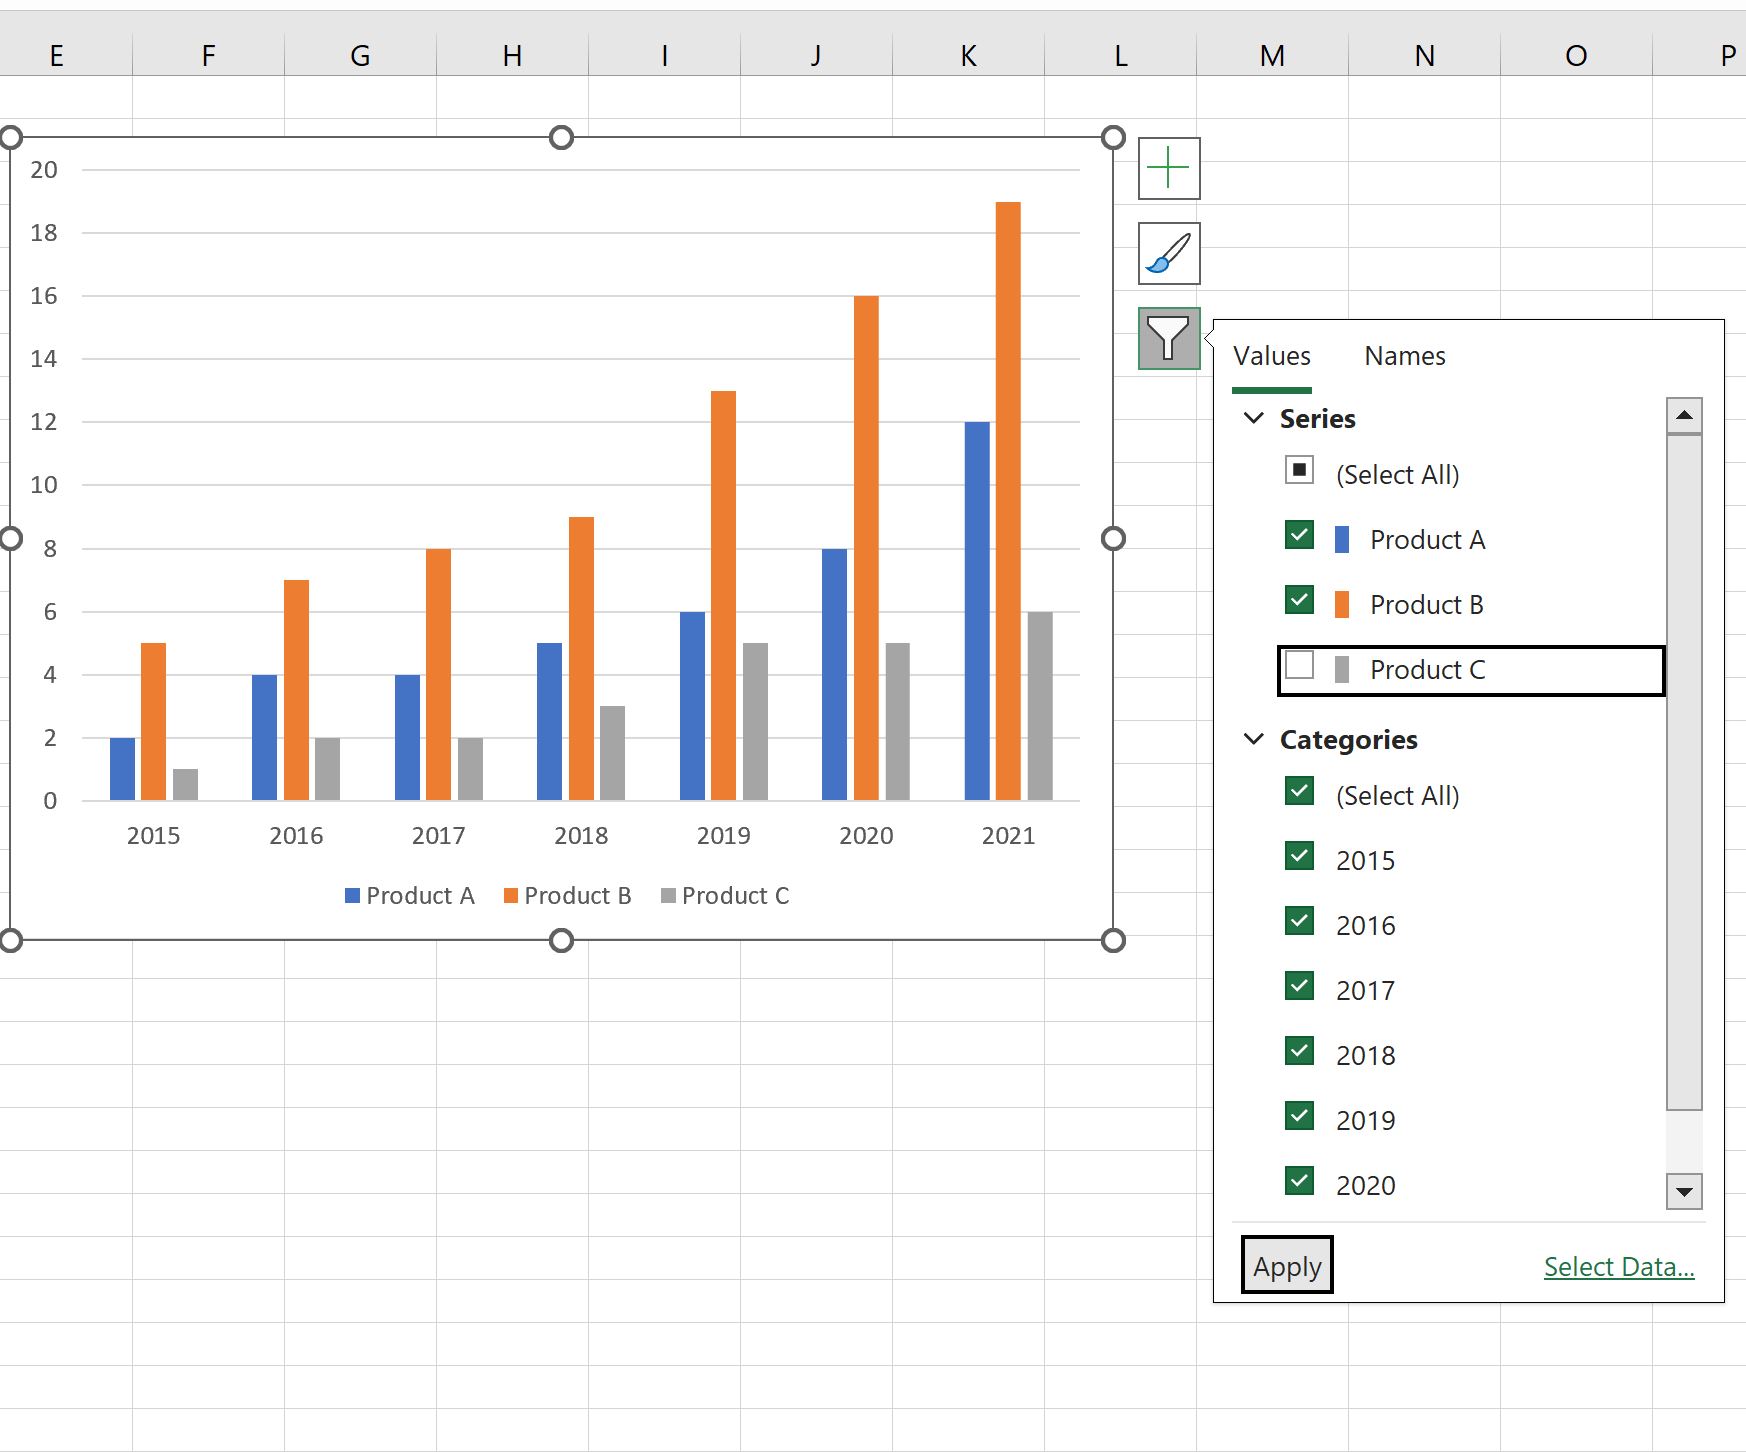The image size is (1746, 1452).
Task: Toggle Categories Select All checkbox
Action: [1299, 791]
